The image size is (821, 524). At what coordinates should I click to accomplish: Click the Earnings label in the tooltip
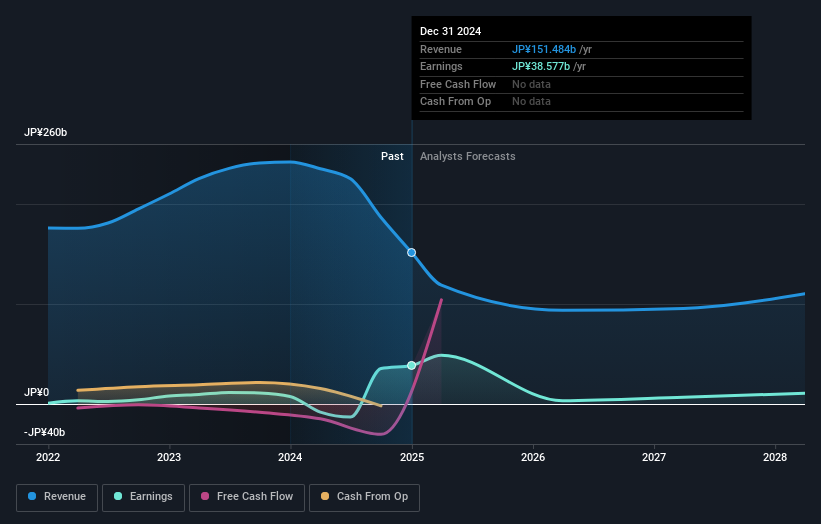tap(441, 66)
